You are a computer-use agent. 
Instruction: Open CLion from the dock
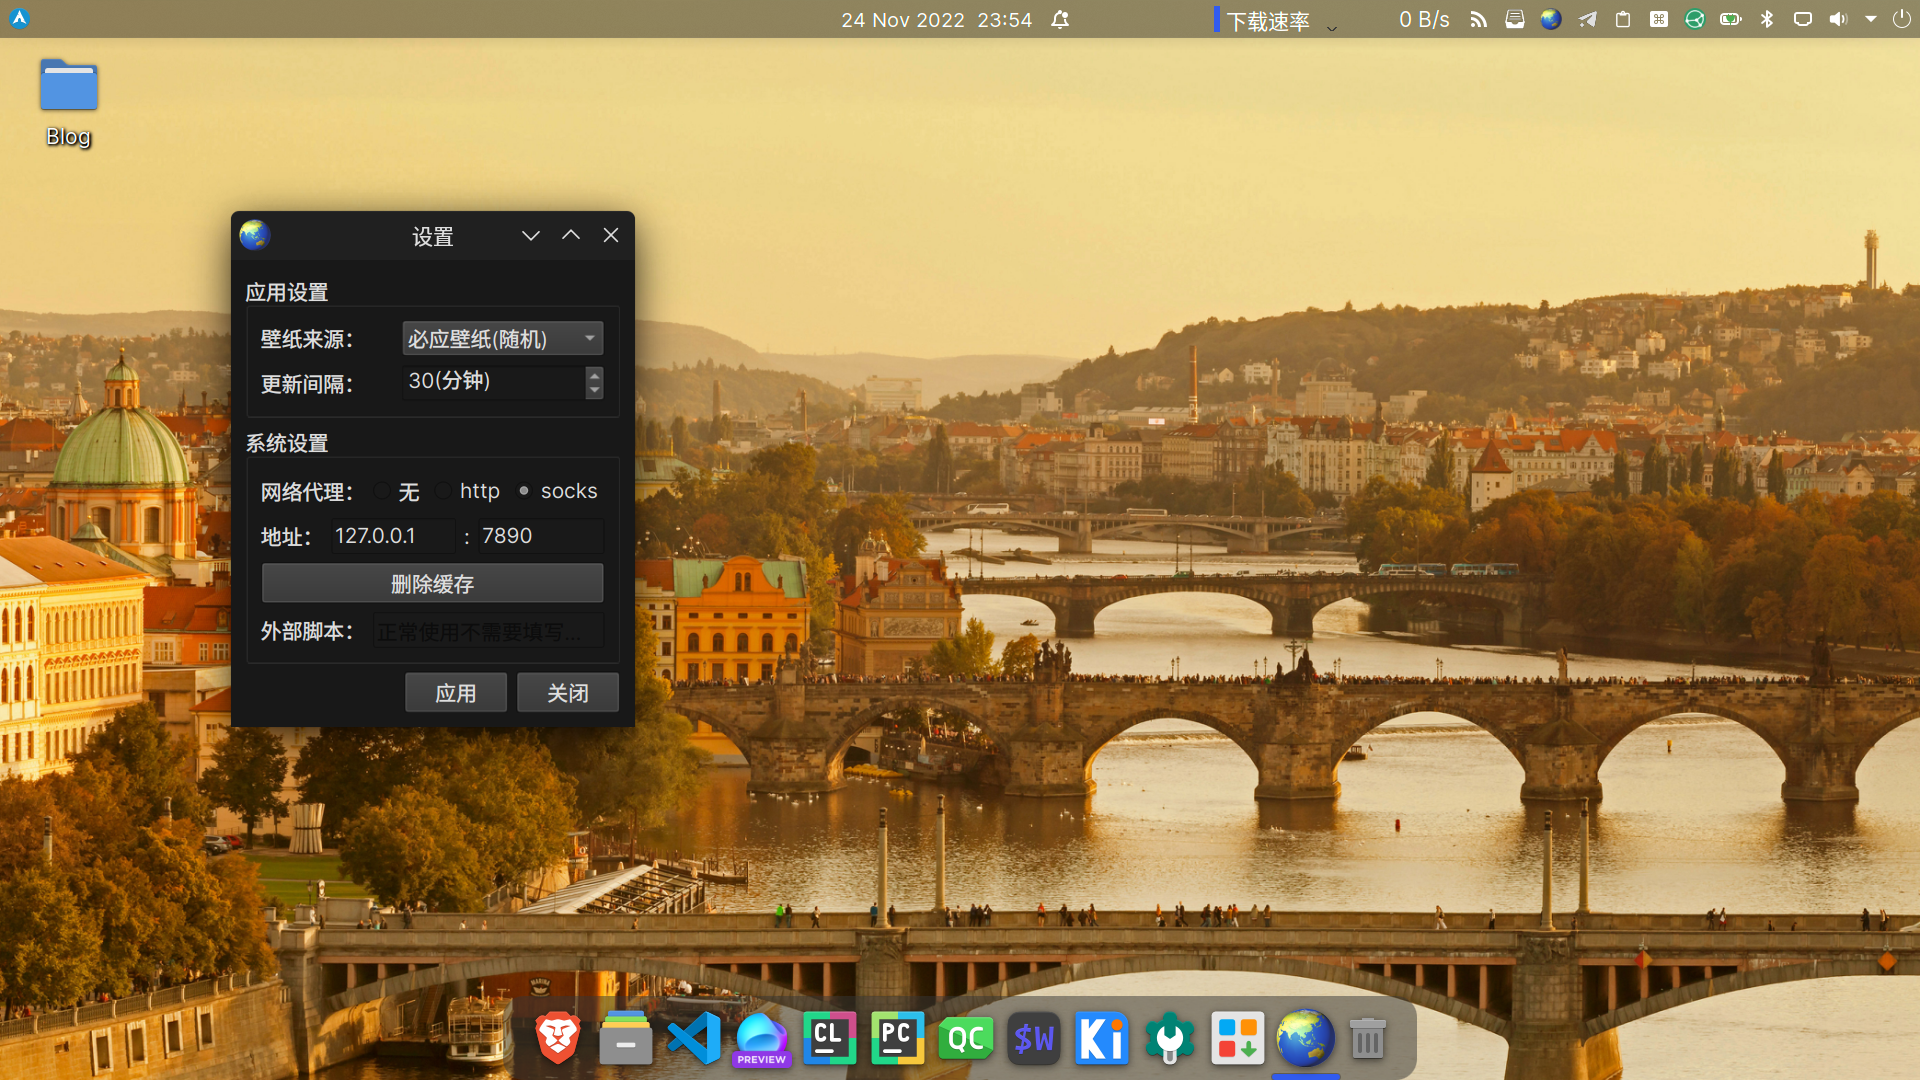point(829,1038)
